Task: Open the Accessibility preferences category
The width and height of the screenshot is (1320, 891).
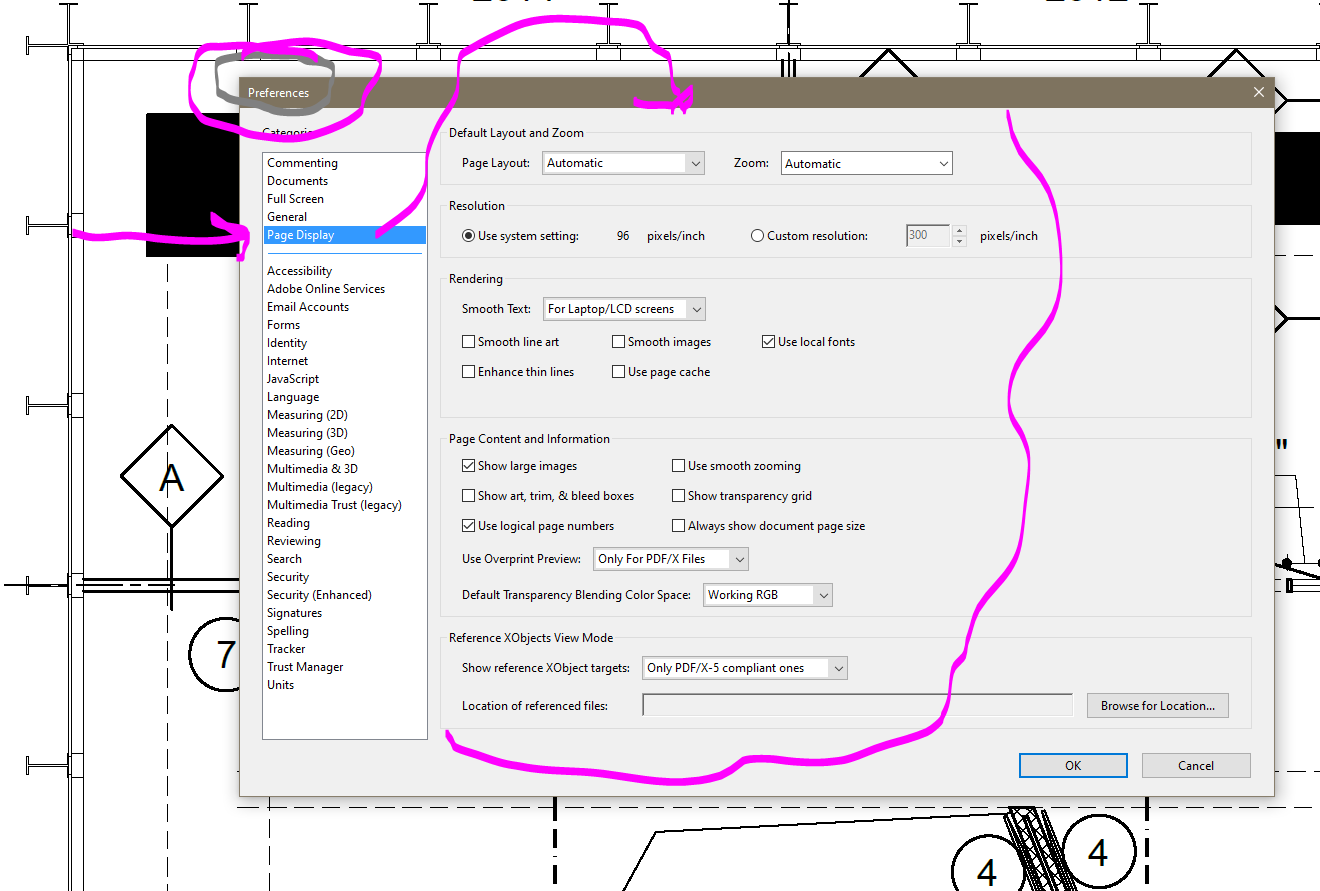Action: click(299, 270)
